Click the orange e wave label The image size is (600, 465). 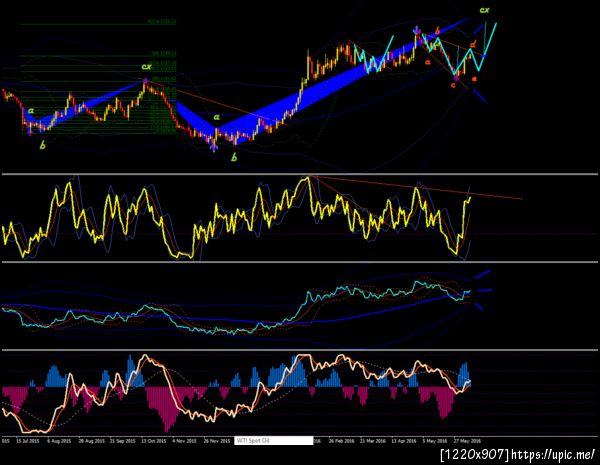(x=474, y=79)
